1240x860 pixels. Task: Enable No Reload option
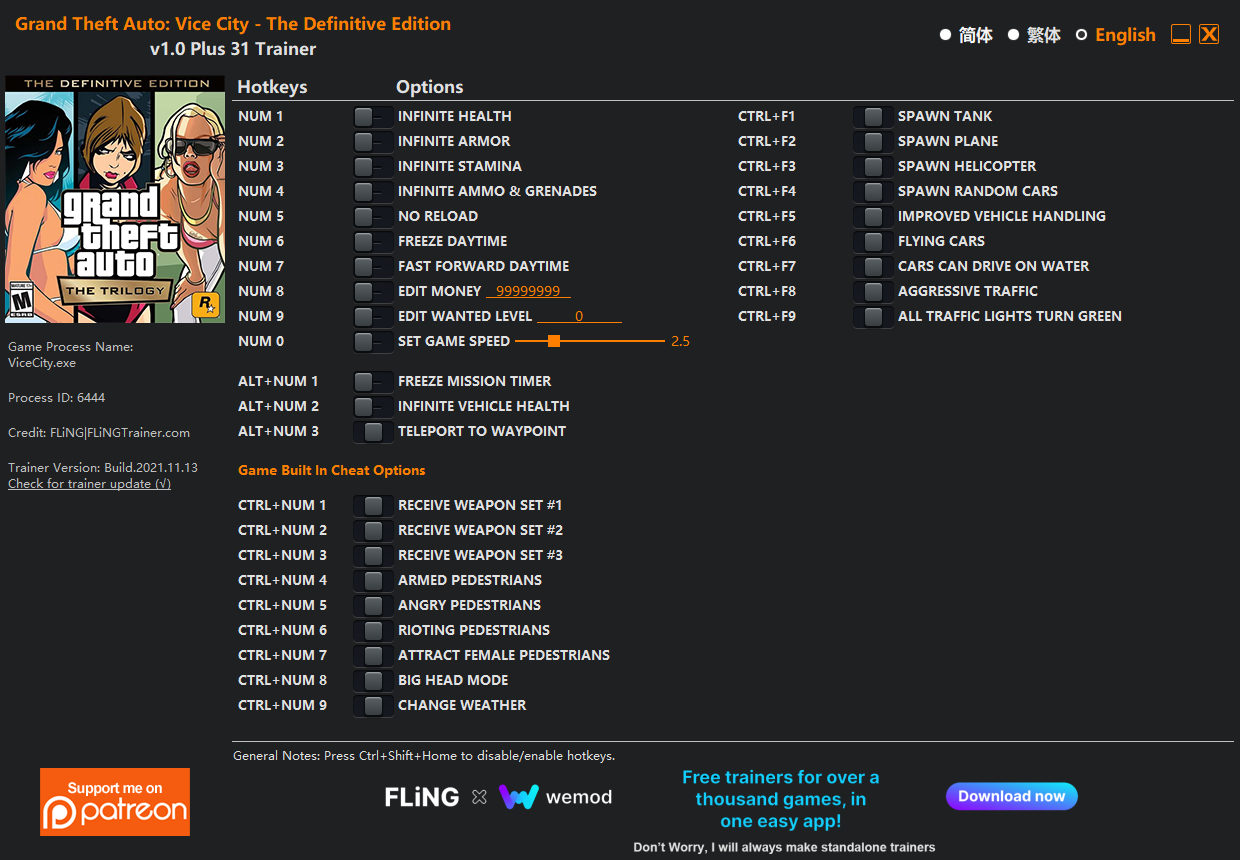pos(373,216)
